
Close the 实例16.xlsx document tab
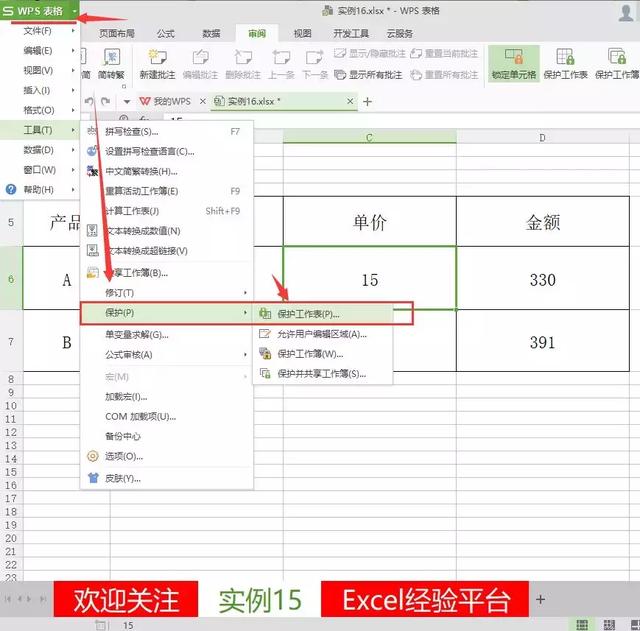tap(350, 101)
